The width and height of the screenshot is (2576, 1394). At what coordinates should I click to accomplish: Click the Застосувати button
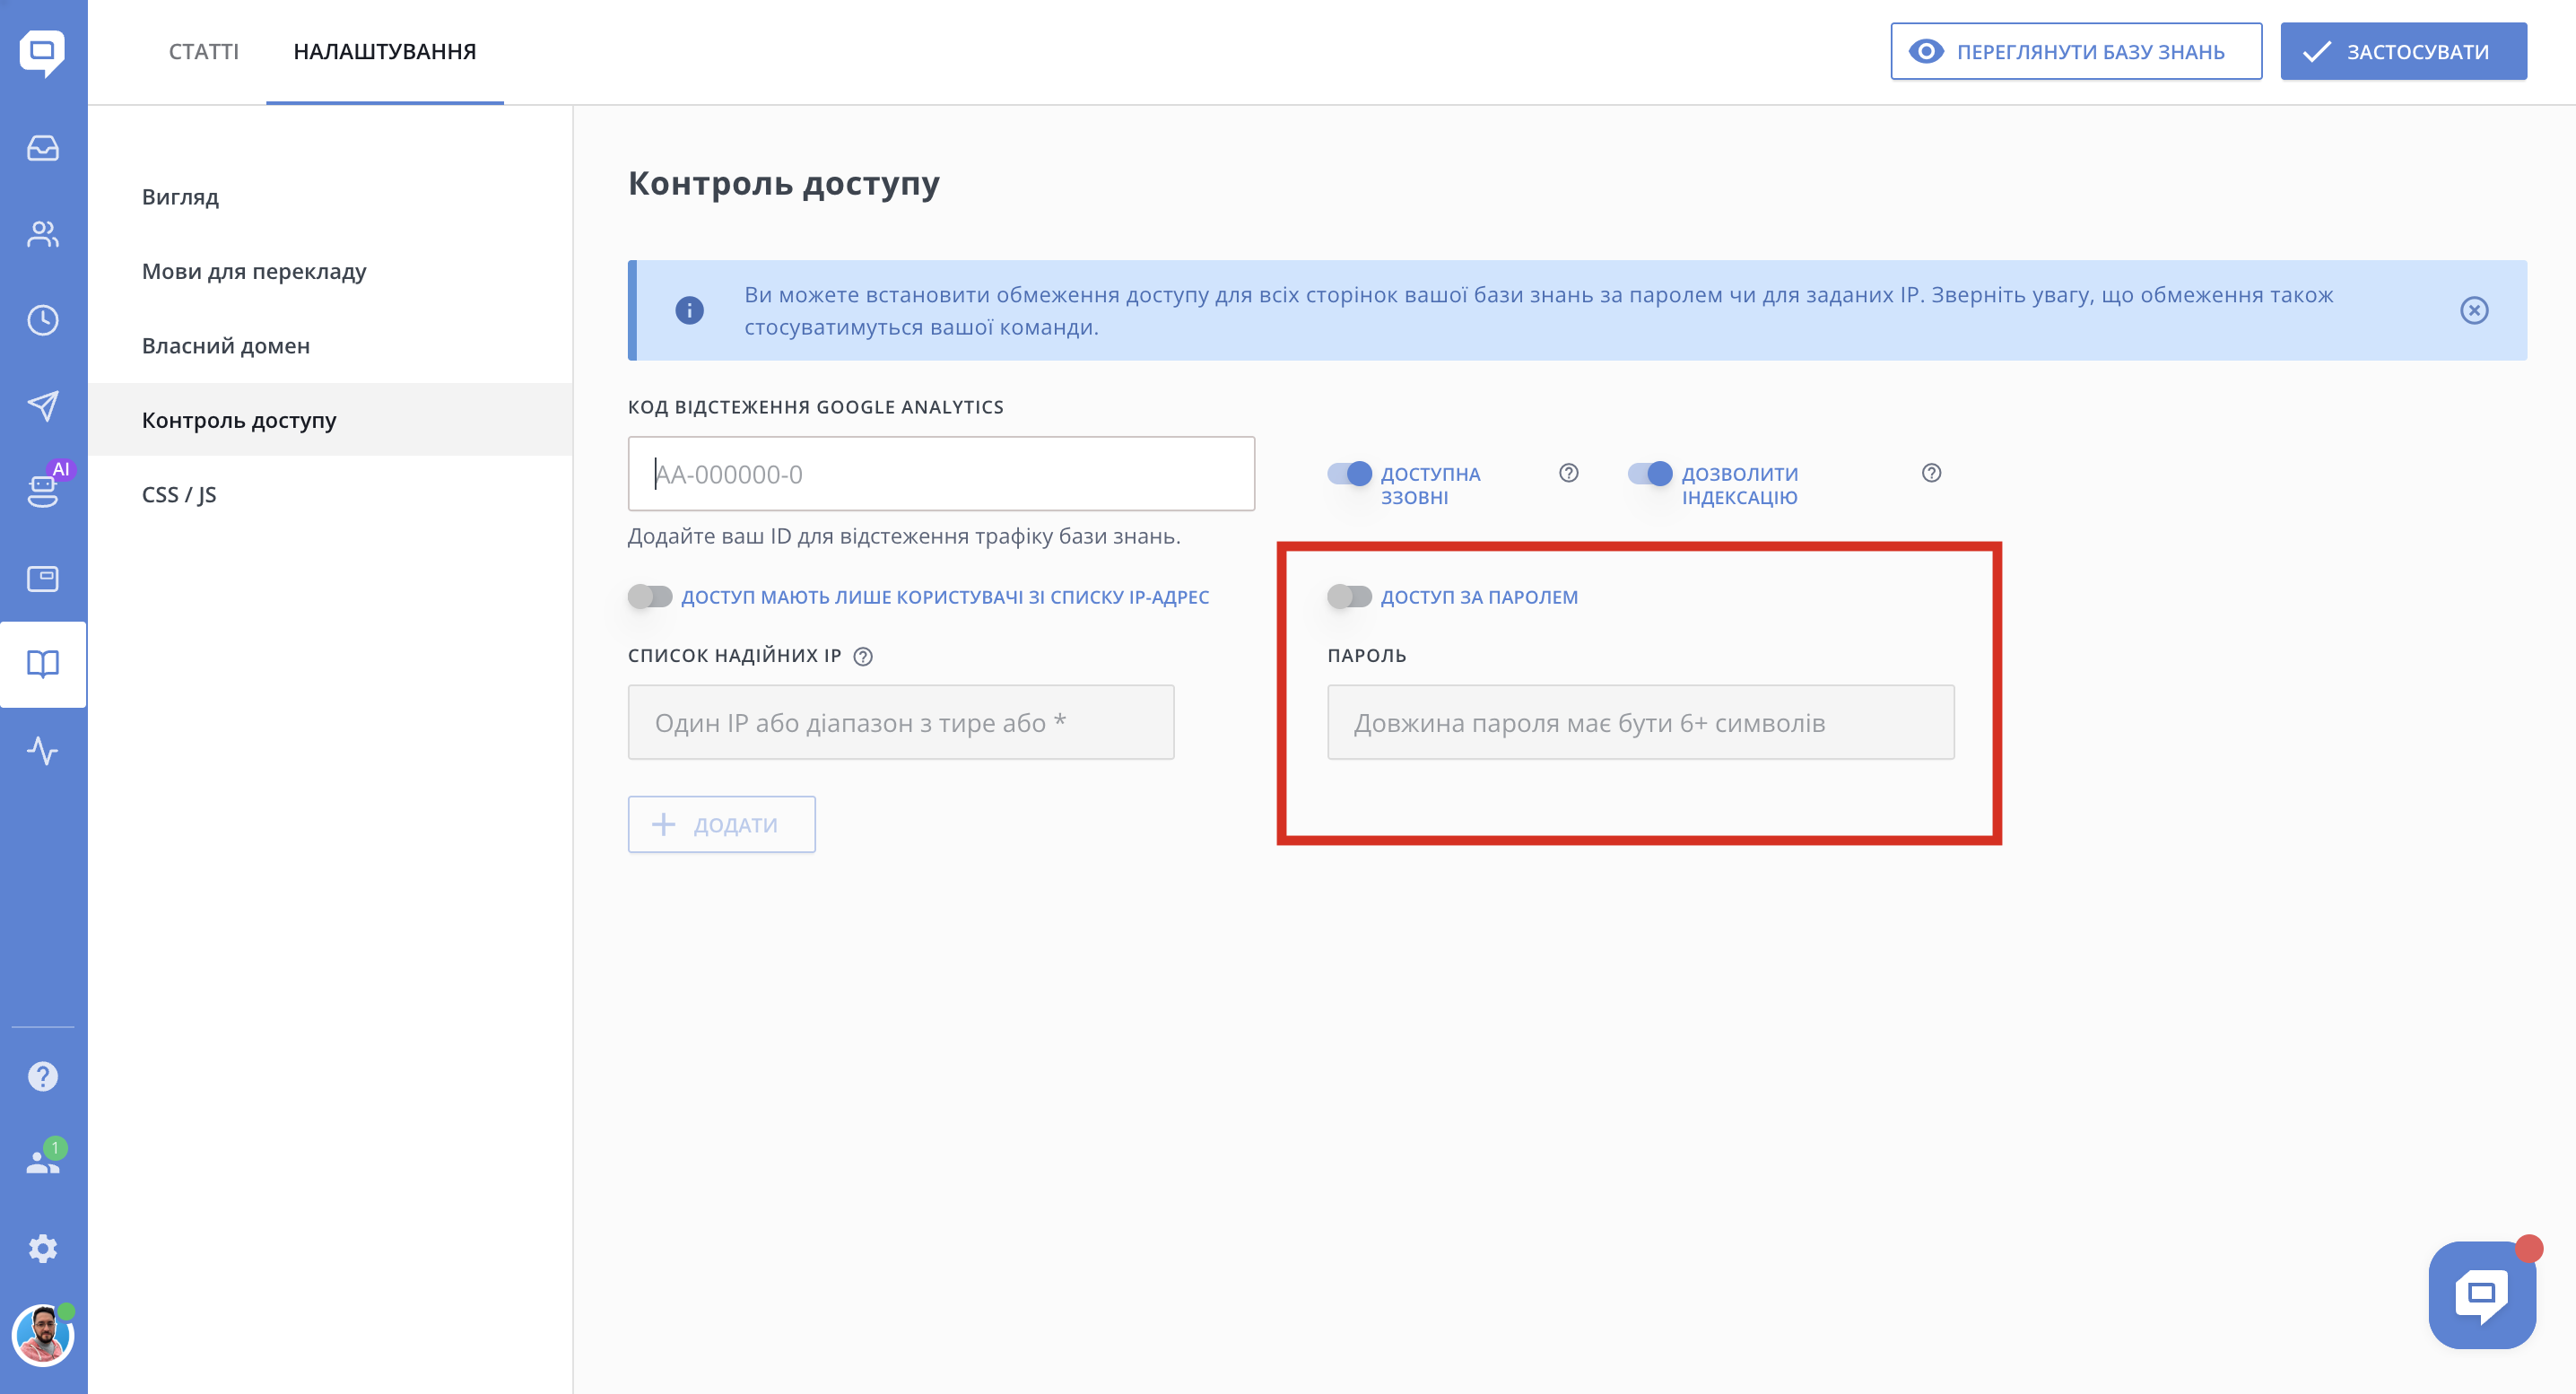(2403, 51)
